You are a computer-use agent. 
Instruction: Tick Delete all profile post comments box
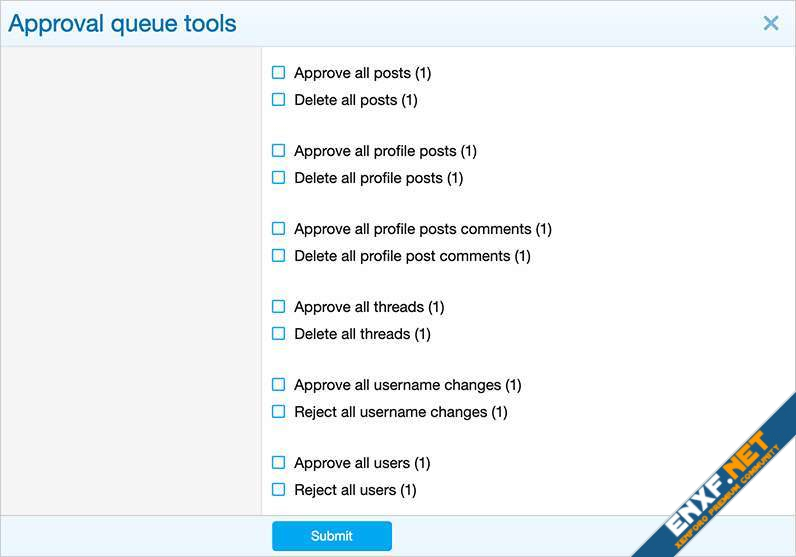279,256
